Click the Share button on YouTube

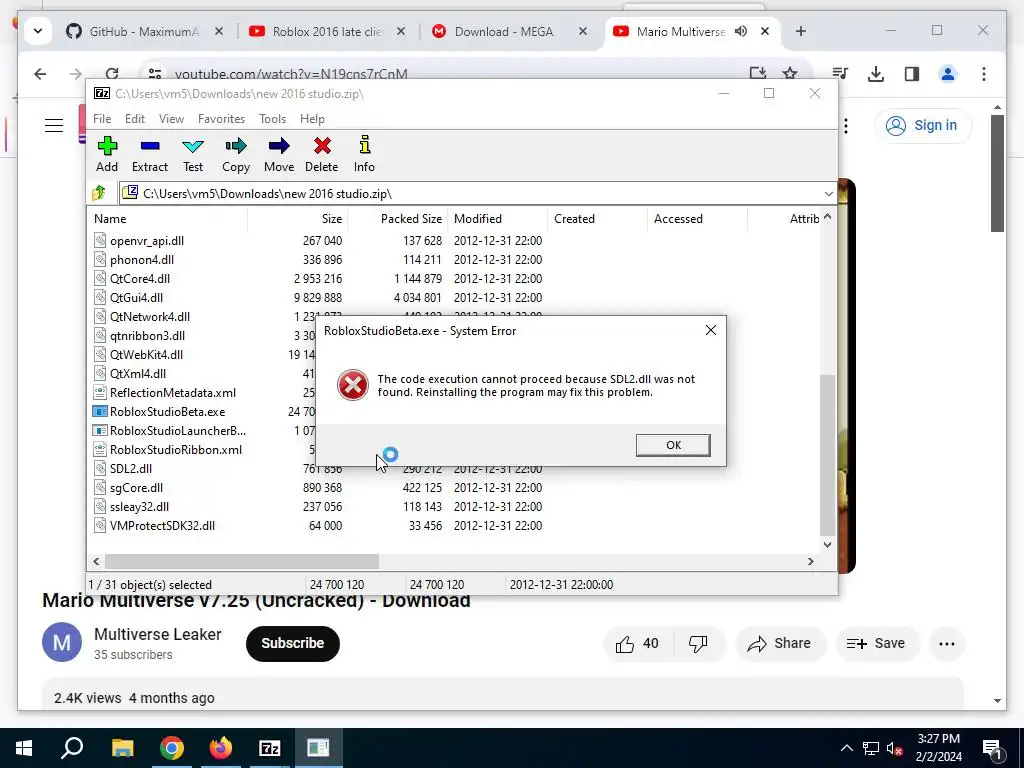tap(780, 644)
